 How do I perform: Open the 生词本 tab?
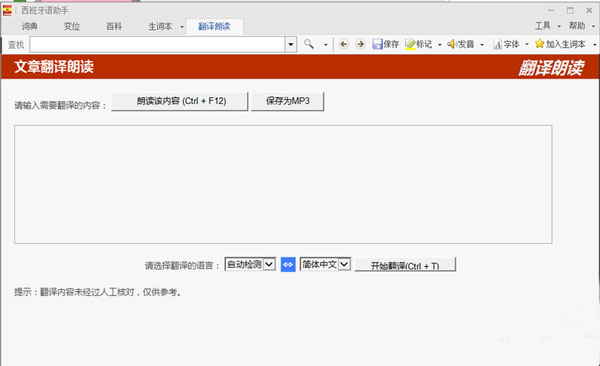coord(160,26)
